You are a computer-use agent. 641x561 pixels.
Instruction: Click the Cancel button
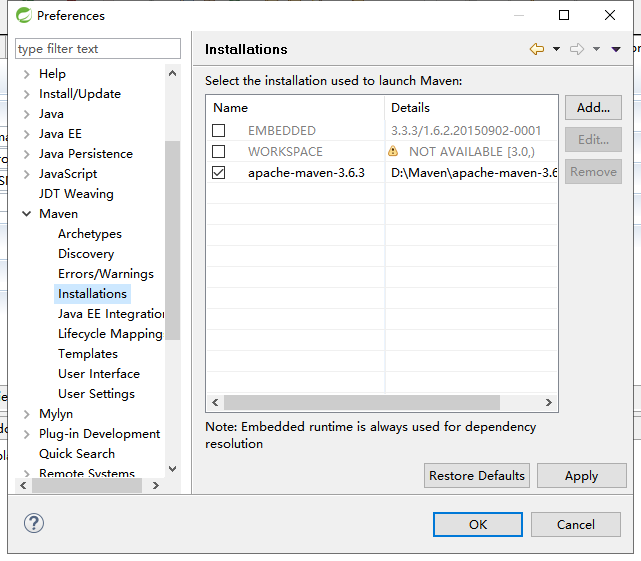pos(576,524)
